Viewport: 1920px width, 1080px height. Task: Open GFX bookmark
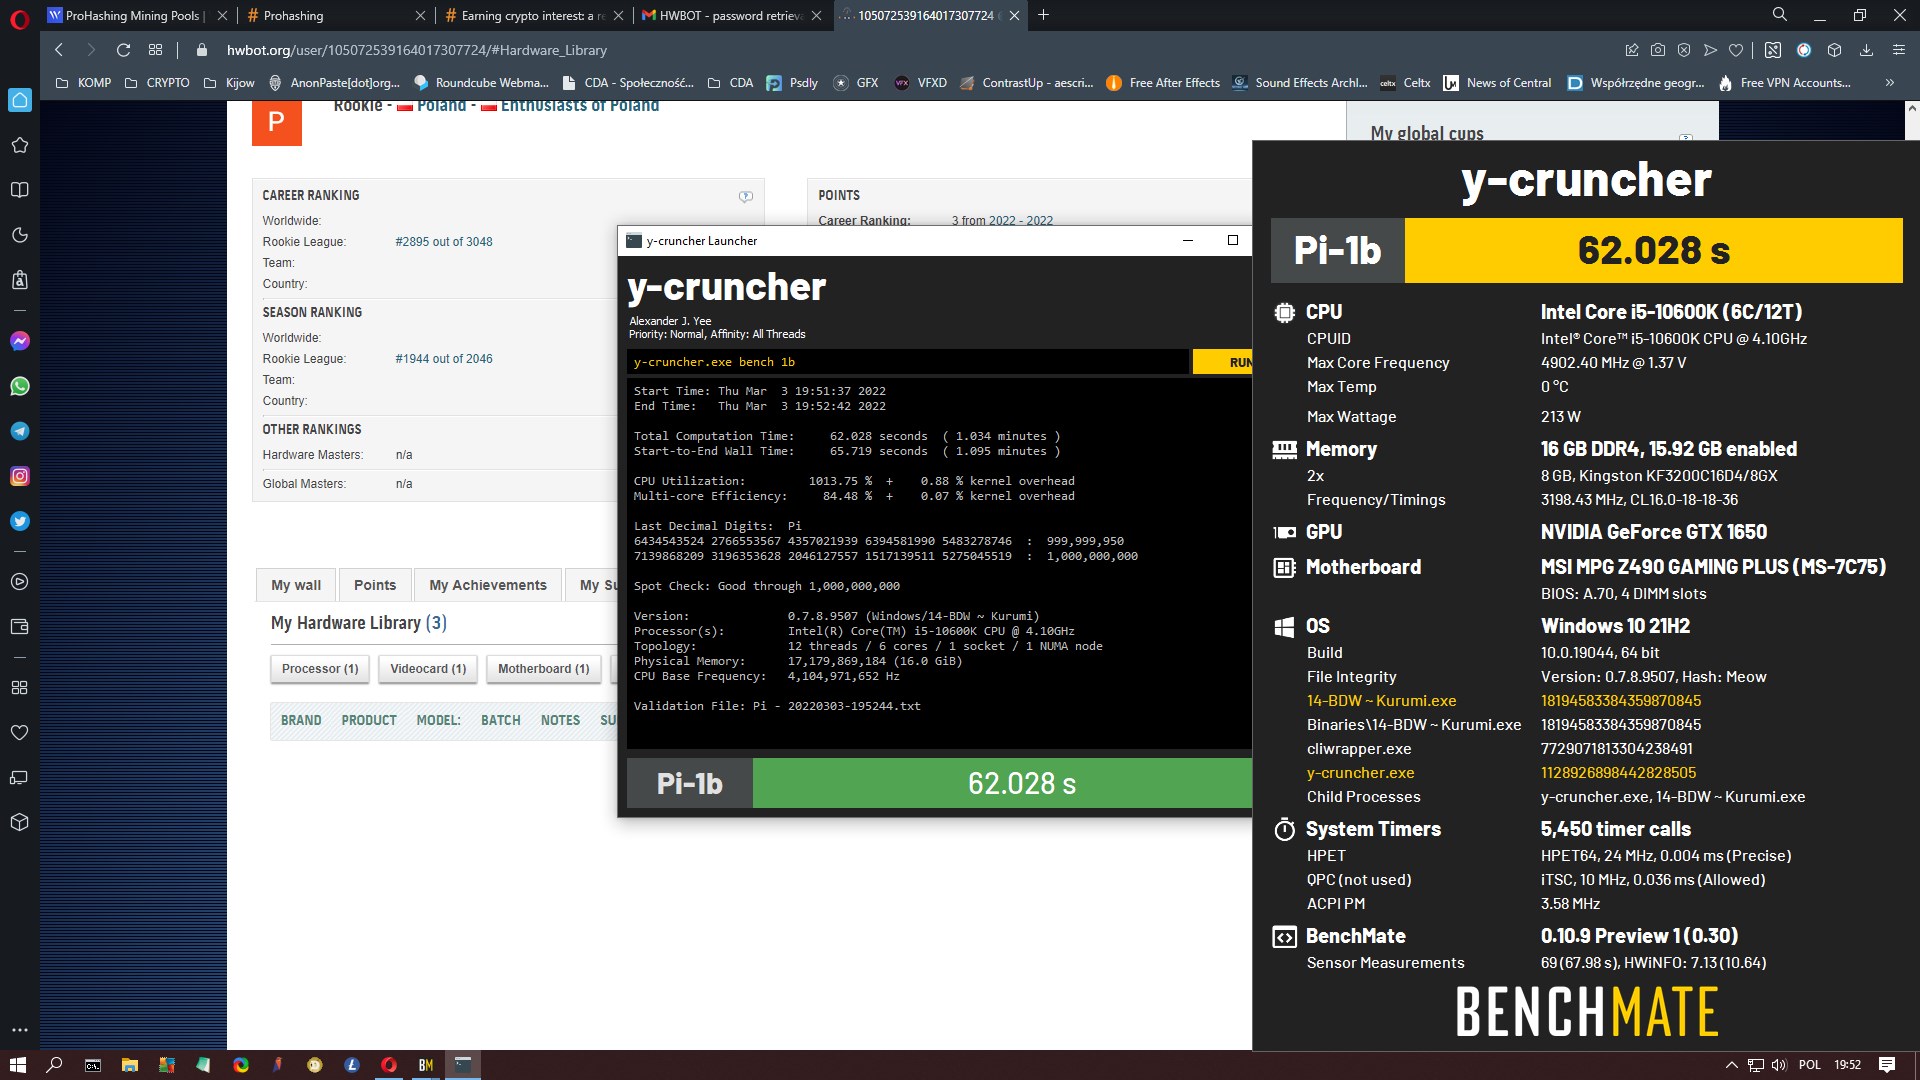[x=856, y=83]
